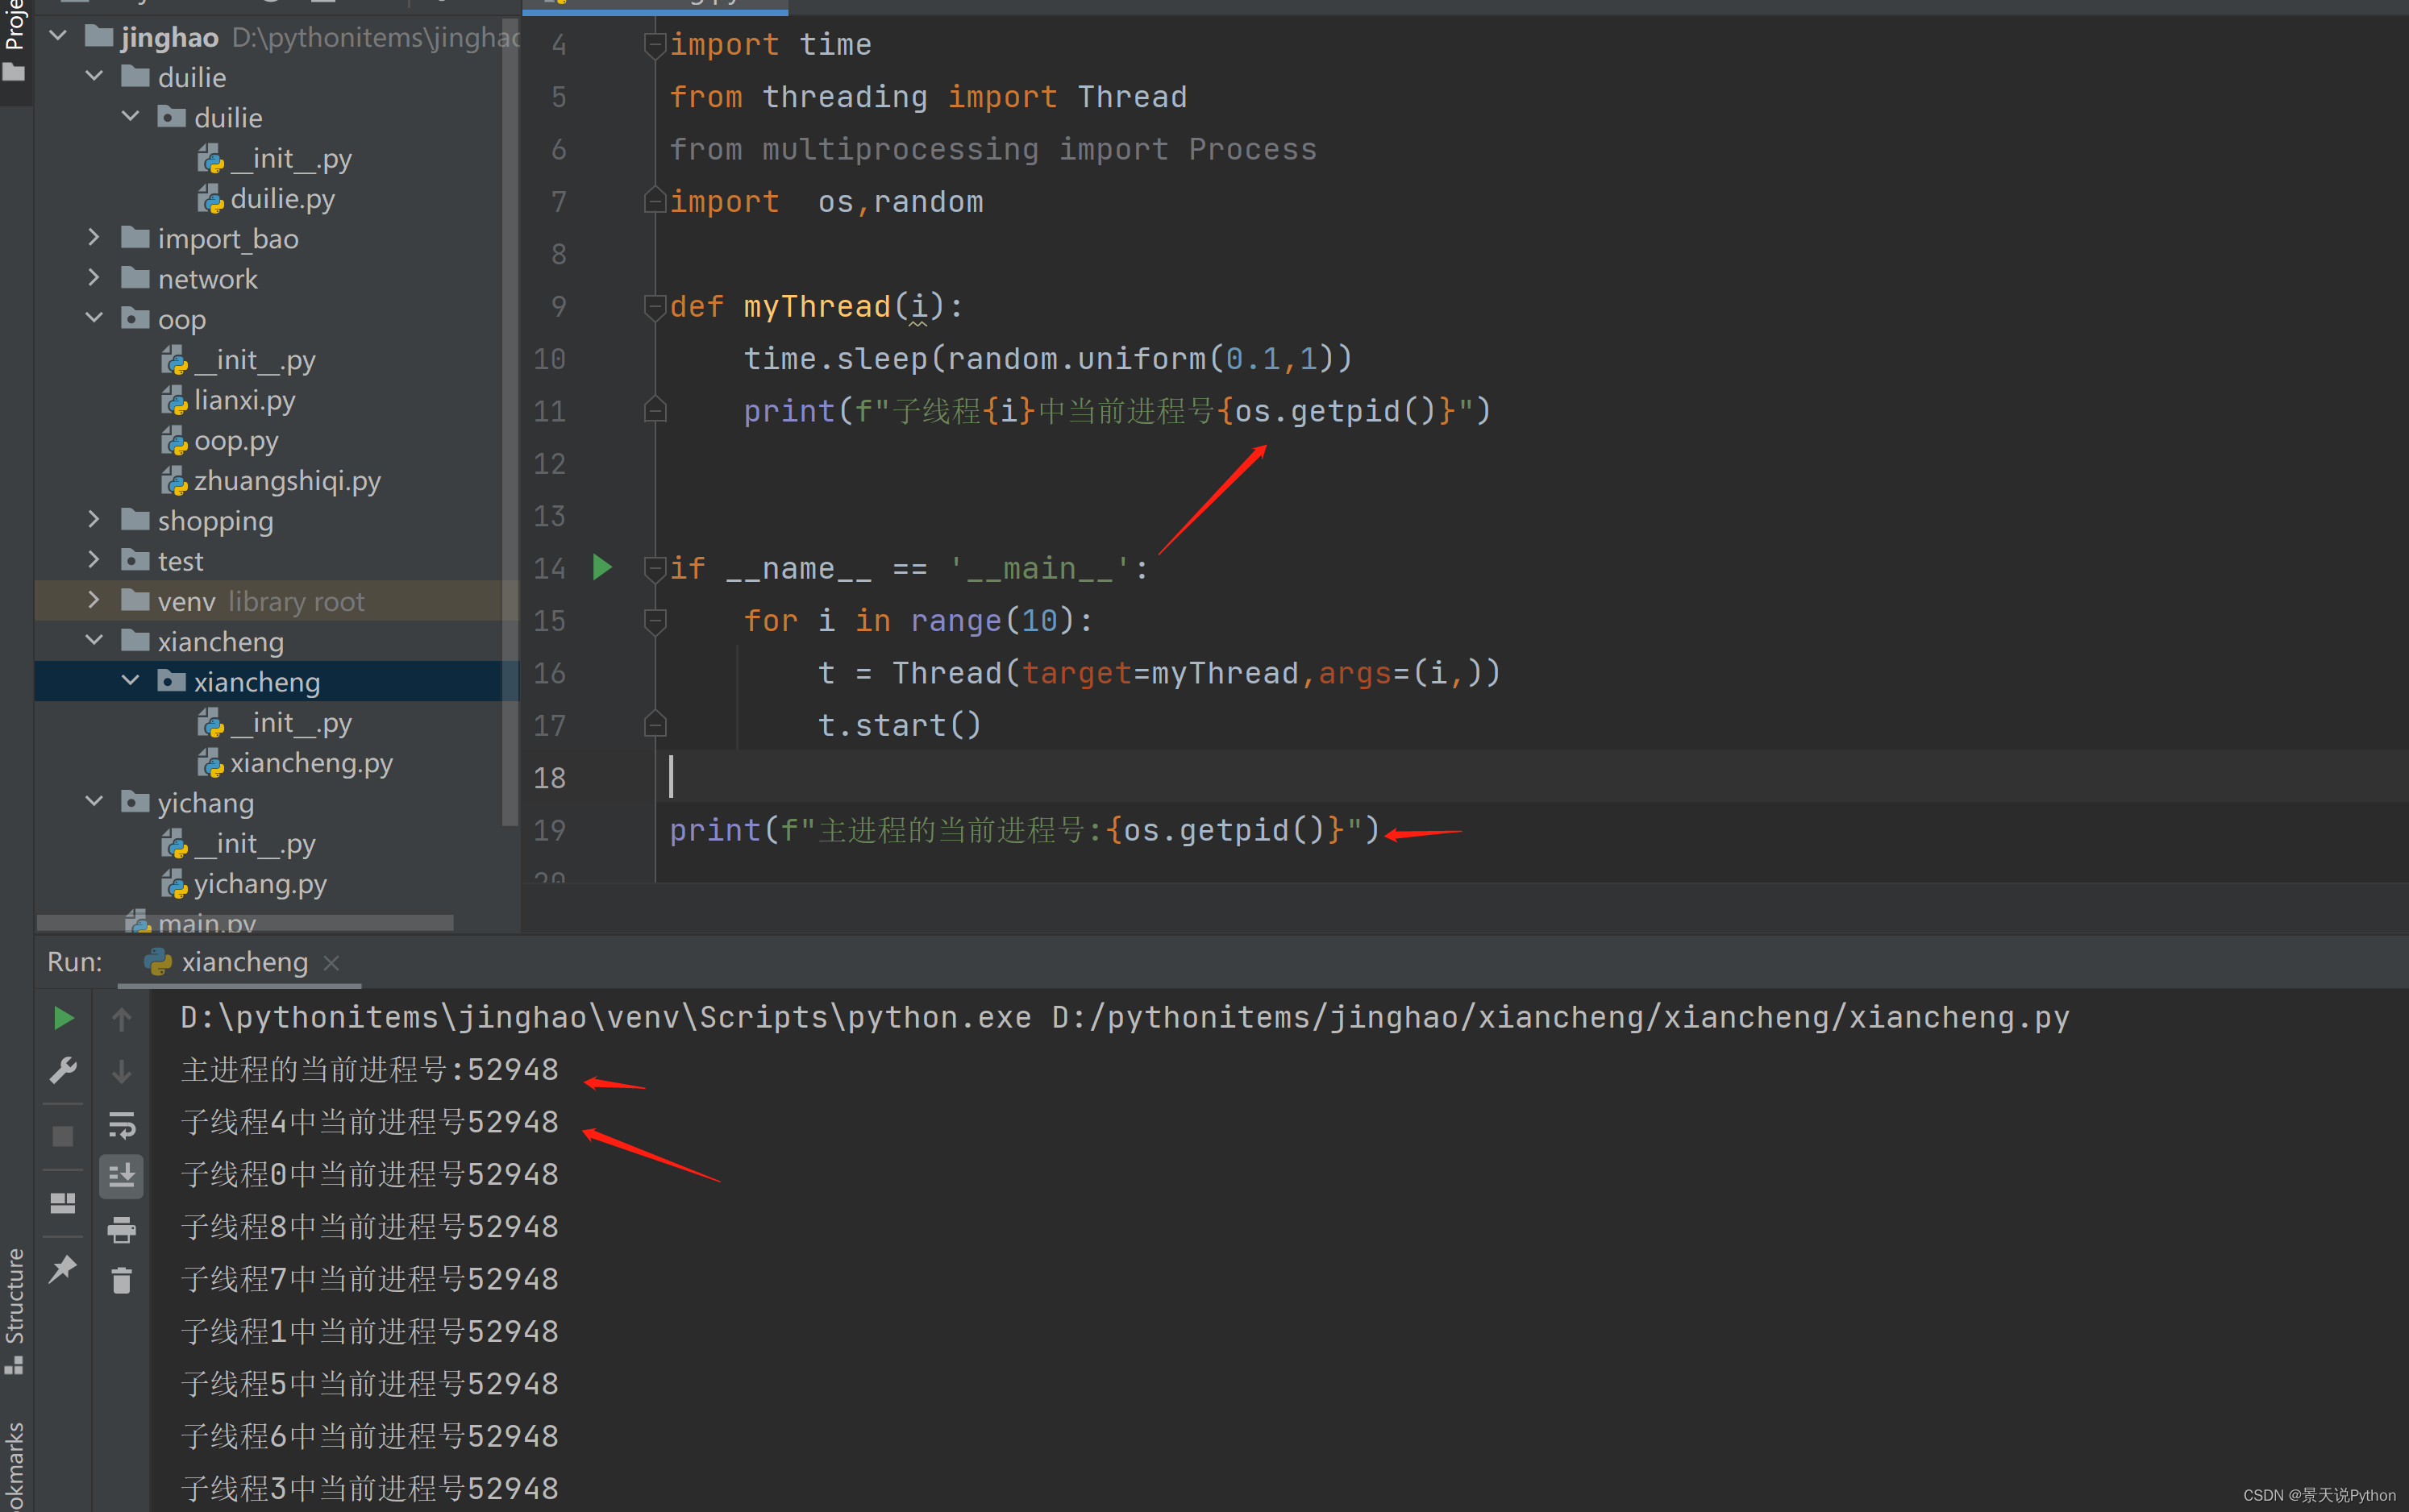Fold the for loop at line 15
This screenshot has width=2409, height=1512.
[x=655, y=621]
